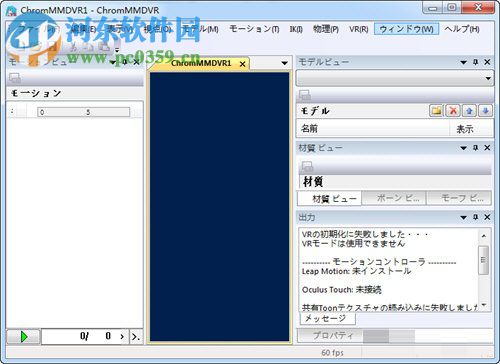The image size is (500, 364).
Task: Open the motion view panel options arrow
Action: (x=113, y=62)
